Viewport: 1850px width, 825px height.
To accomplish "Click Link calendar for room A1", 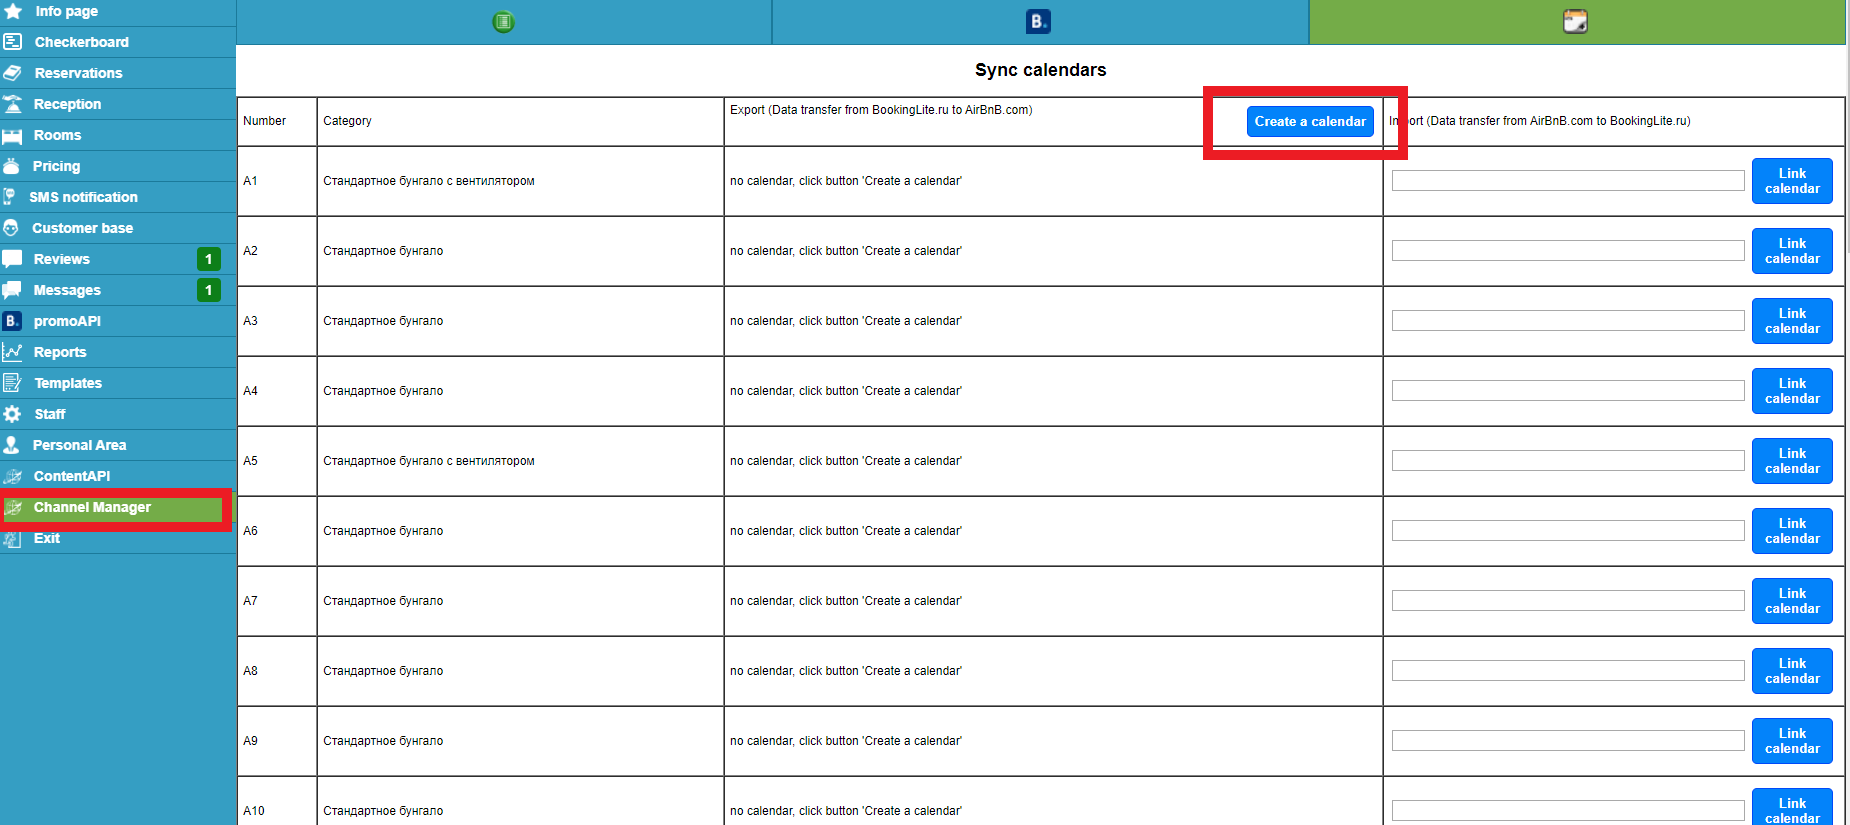I will point(1792,181).
